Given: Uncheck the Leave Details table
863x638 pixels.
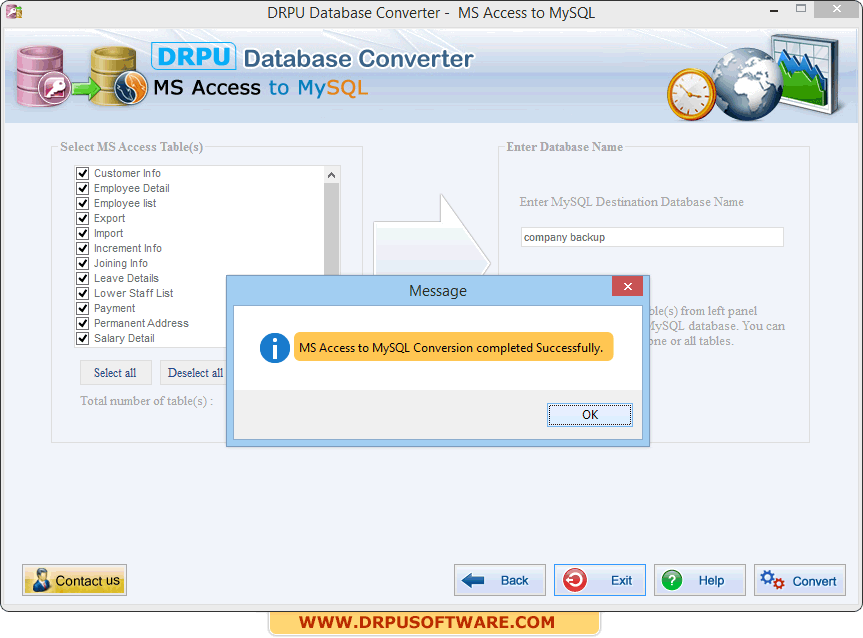Looking at the screenshot, I should [83, 279].
